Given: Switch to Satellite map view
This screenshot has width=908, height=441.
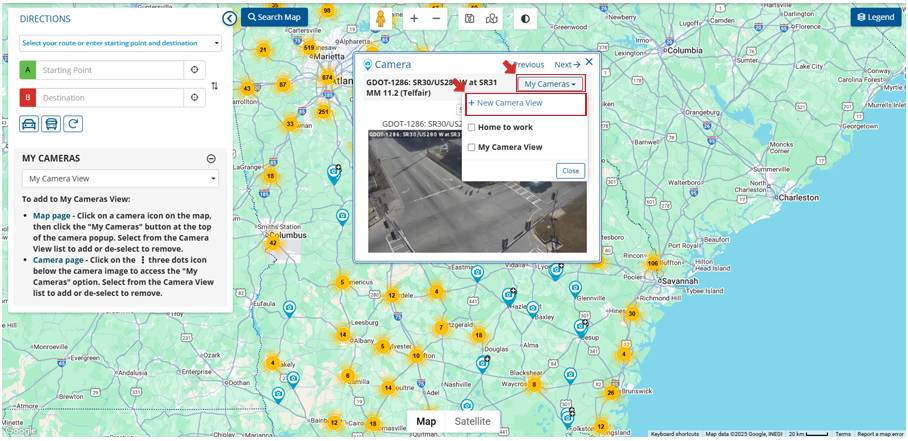Looking at the screenshot, I should pyautogui.click(x=472, y=421).
